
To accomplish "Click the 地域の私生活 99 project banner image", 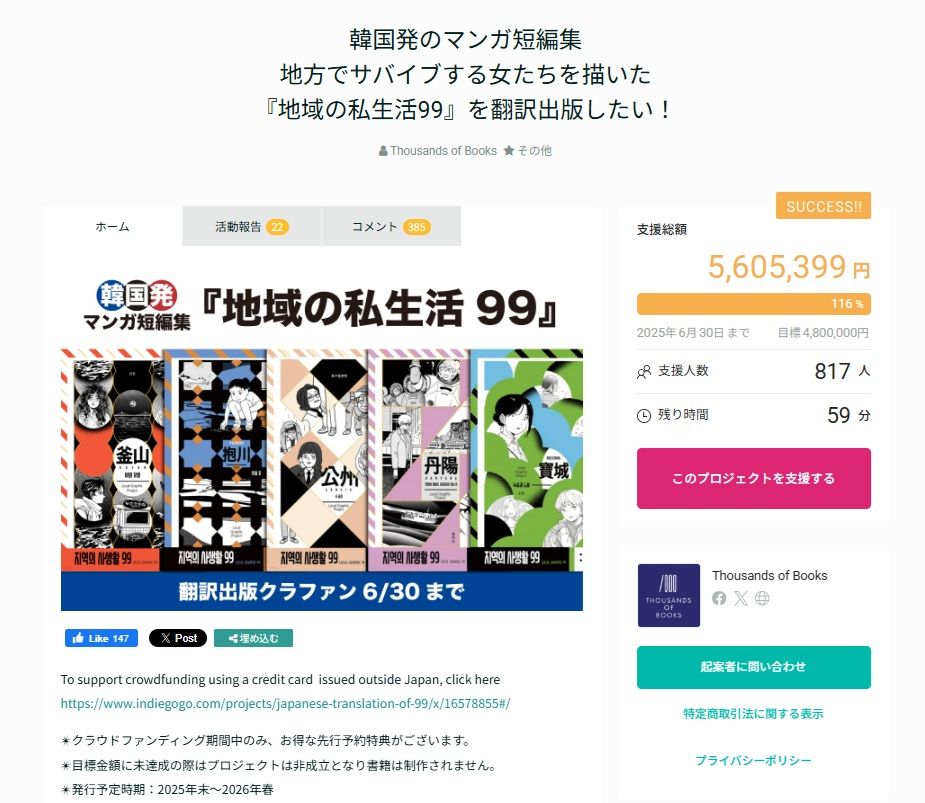I will pyautogui.click(x=322, y=440).
